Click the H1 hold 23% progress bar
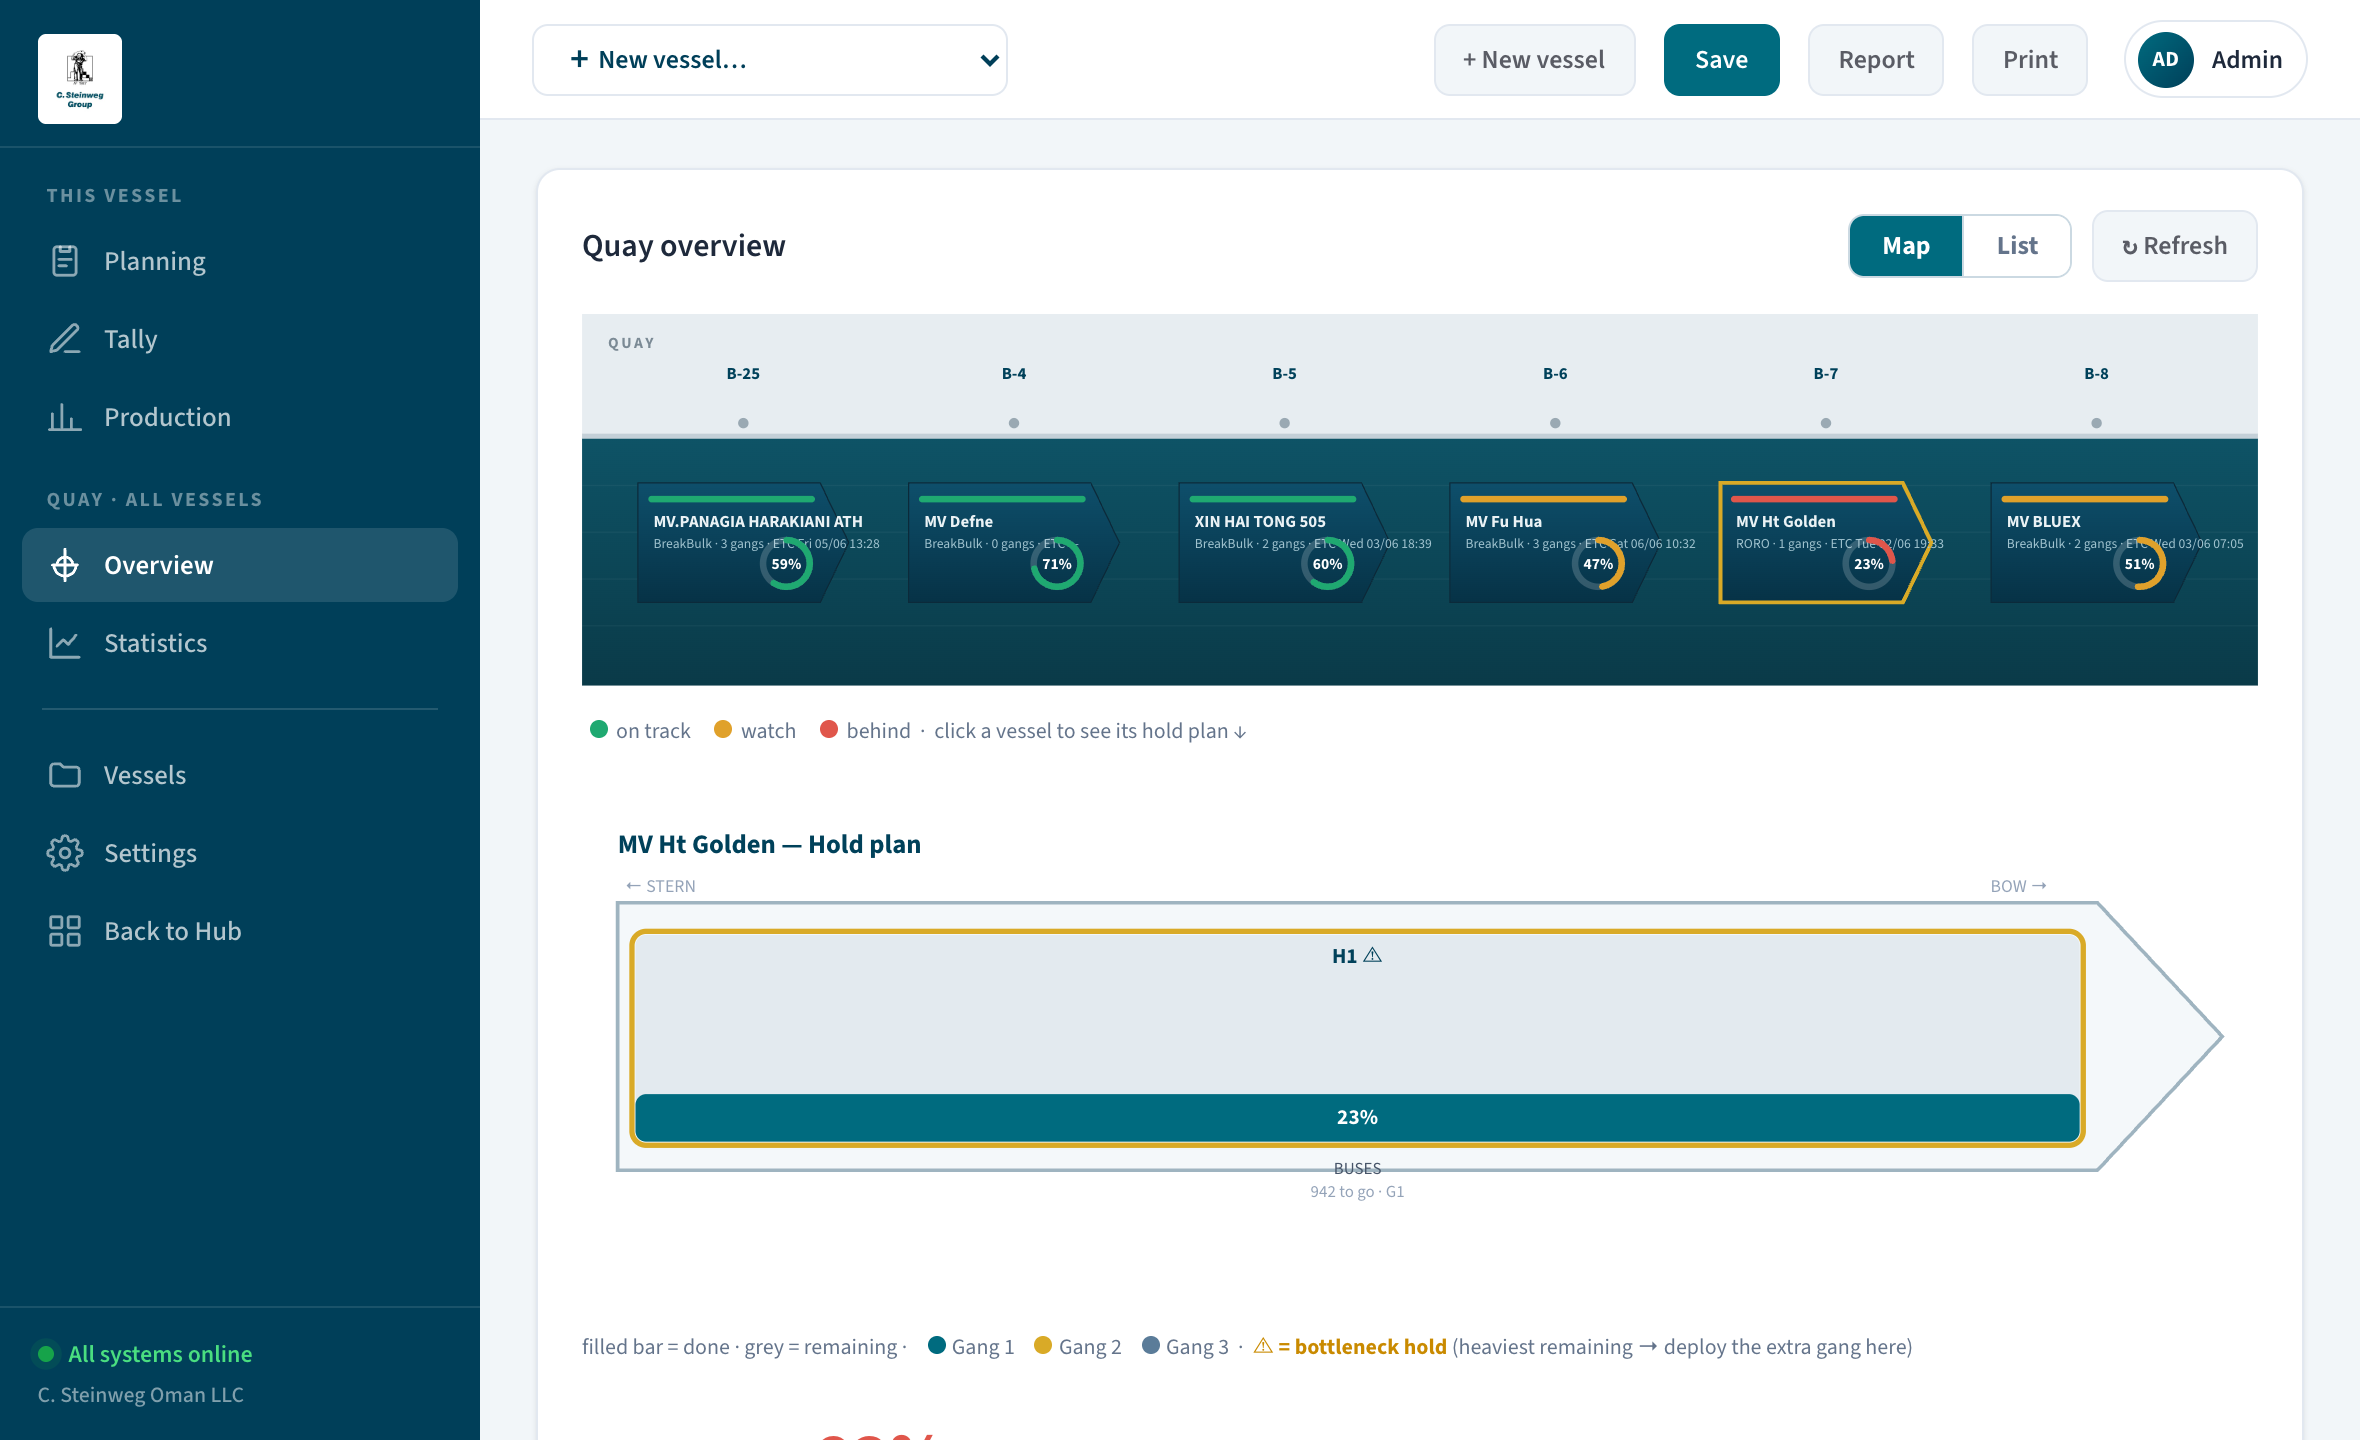Screen dimensions: 2360x1440 (x=1357, y=1117)
